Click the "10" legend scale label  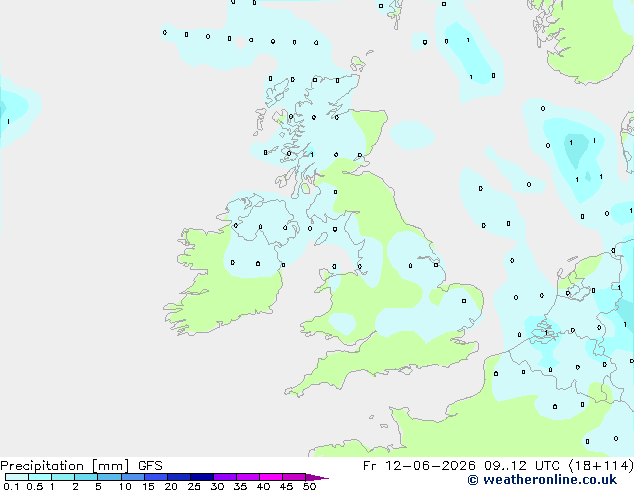(x=125, y=486)
